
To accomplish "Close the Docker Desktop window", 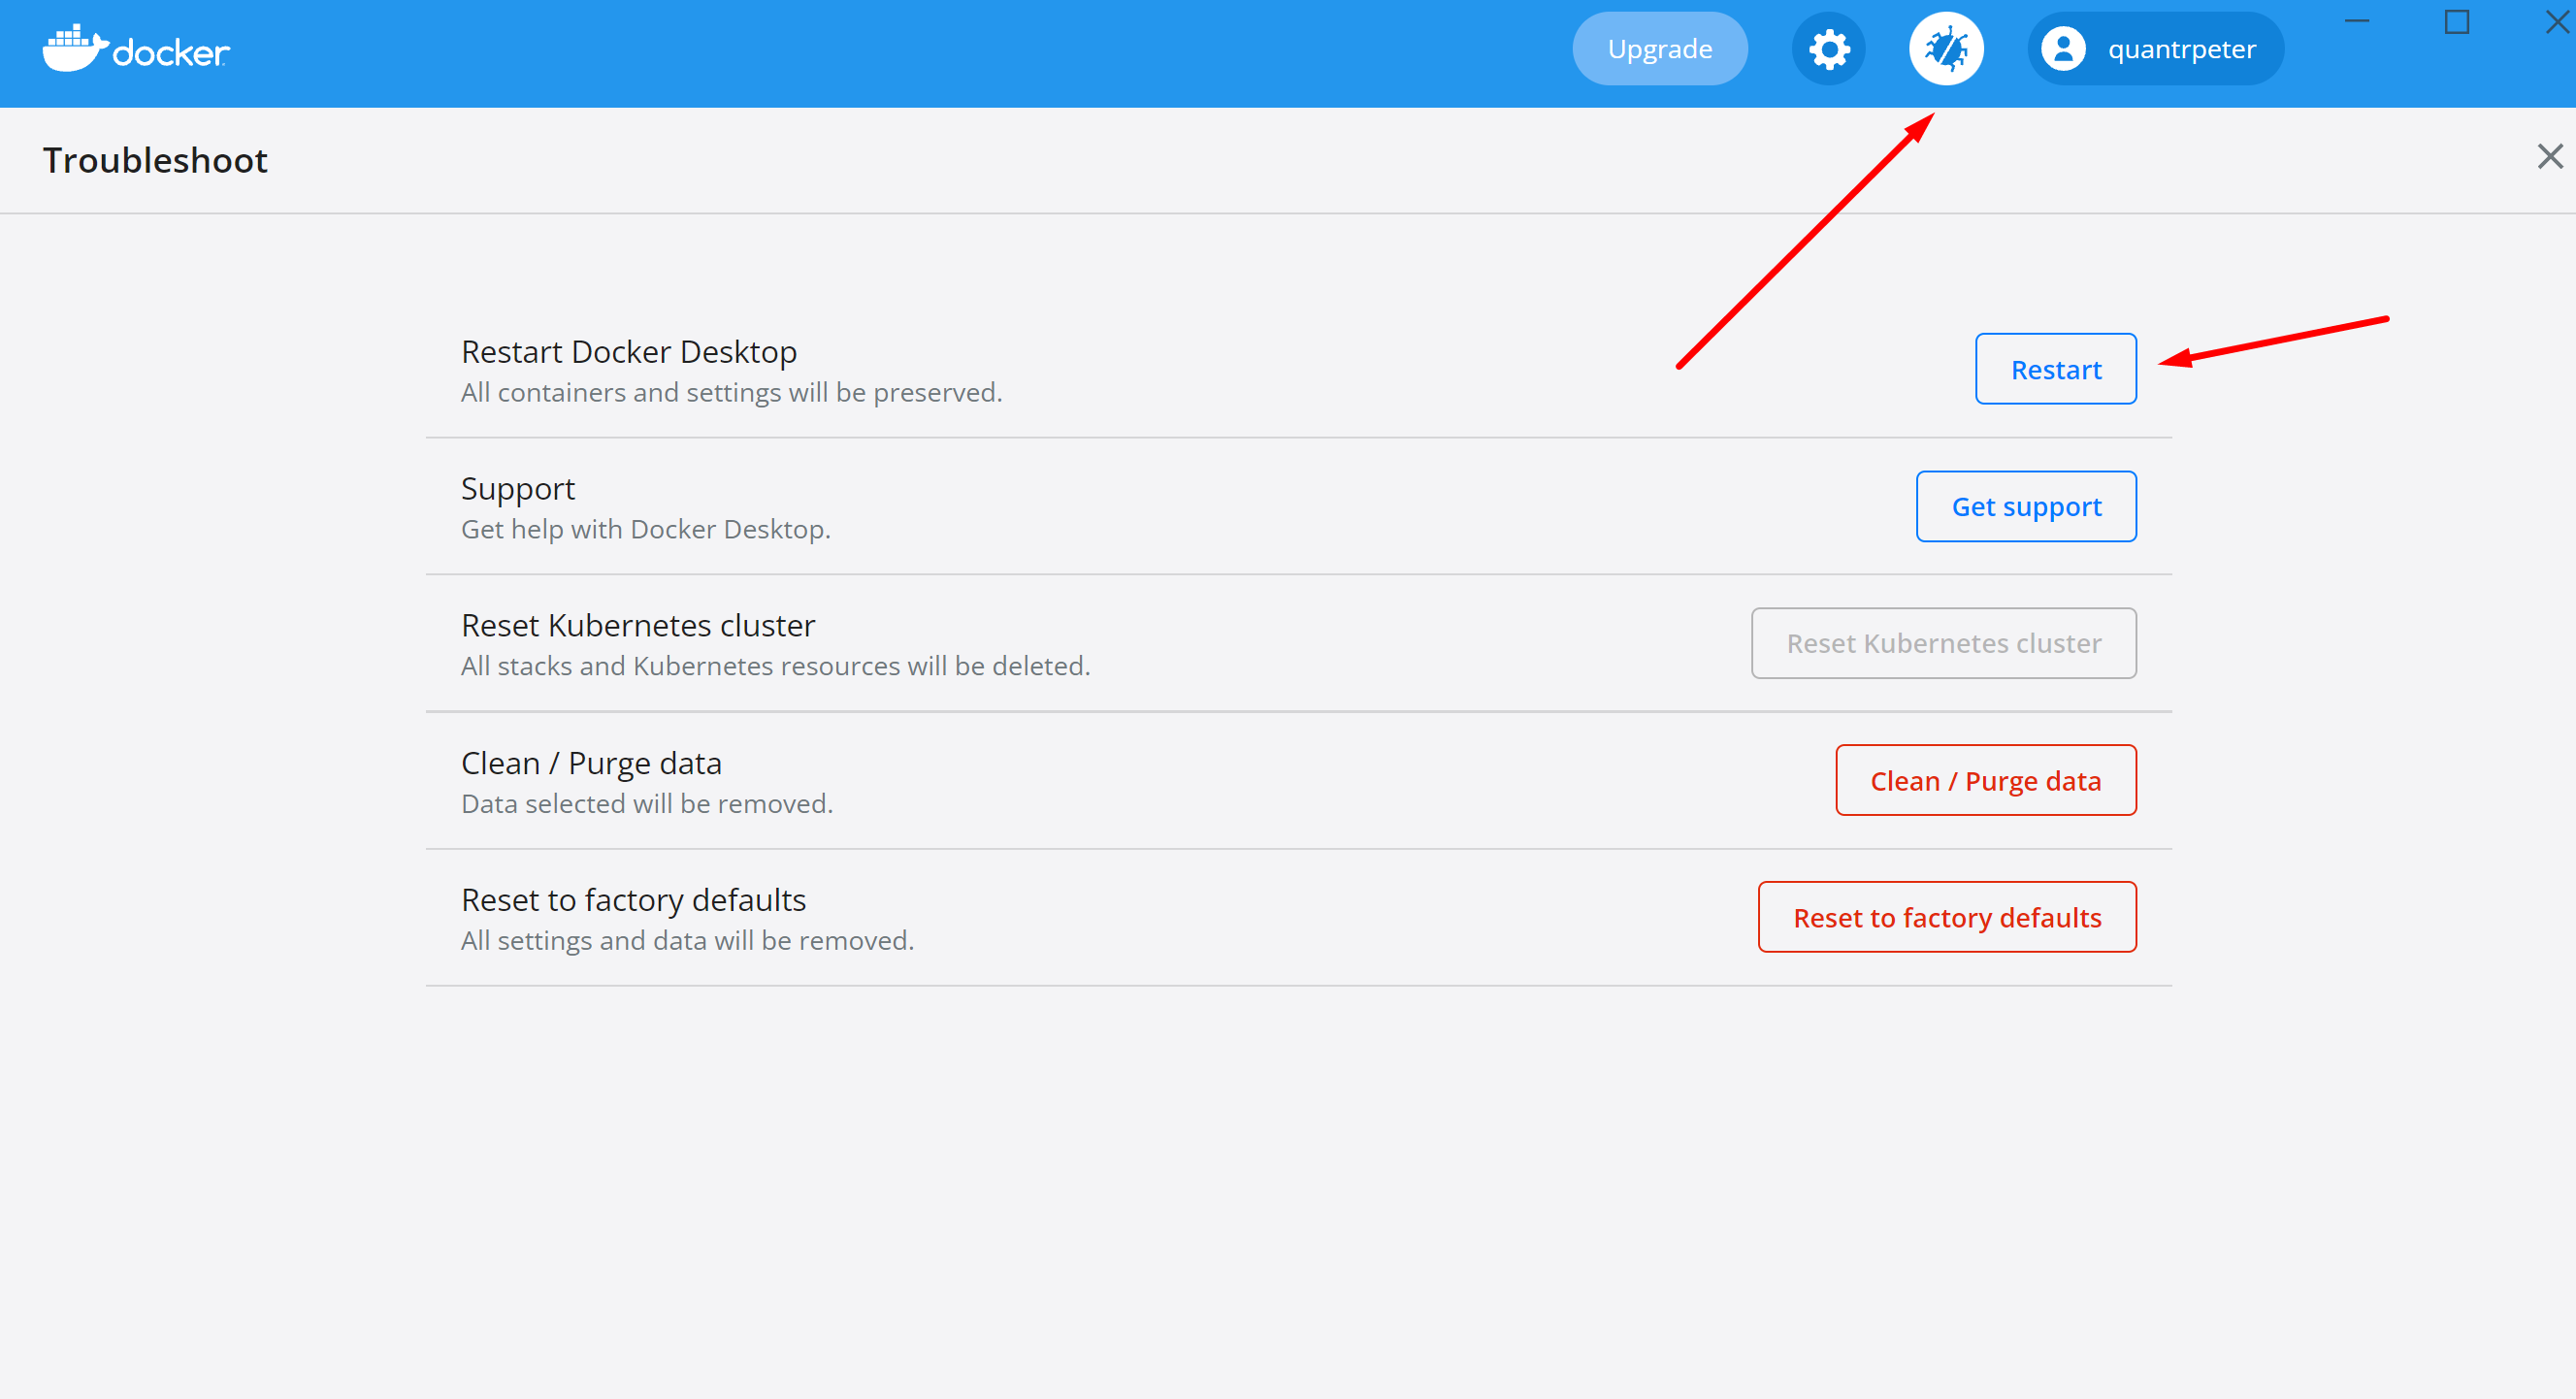I will [2557, 21].
